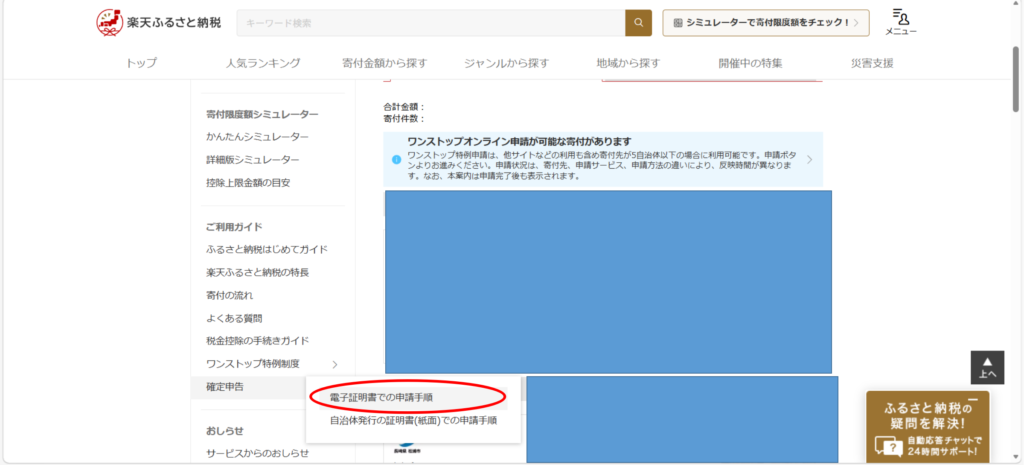Click the blue info icon in the notice
Screen dimensions: 1024x465
(x=396, y=159)
